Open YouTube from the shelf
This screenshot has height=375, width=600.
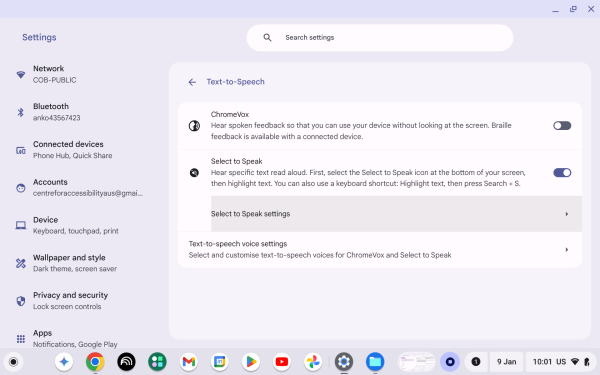click(282, 362)
